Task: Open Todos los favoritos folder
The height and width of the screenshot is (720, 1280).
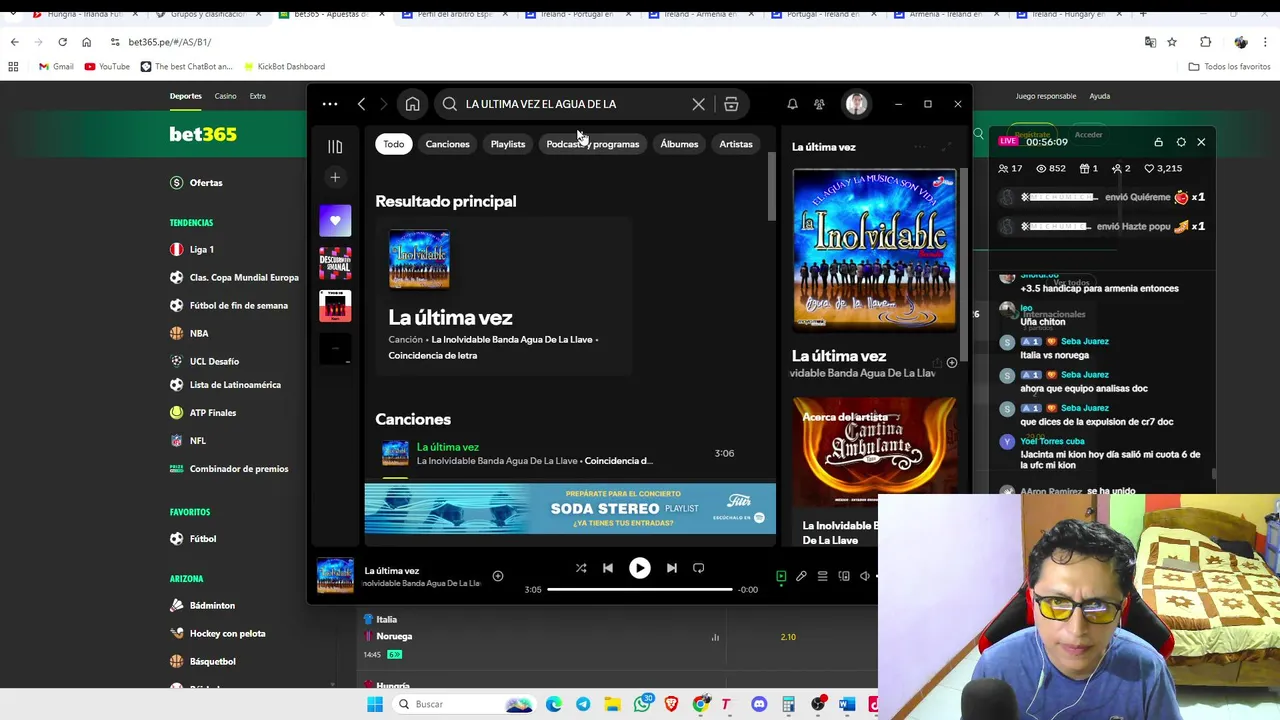Action: [1229, 66]
